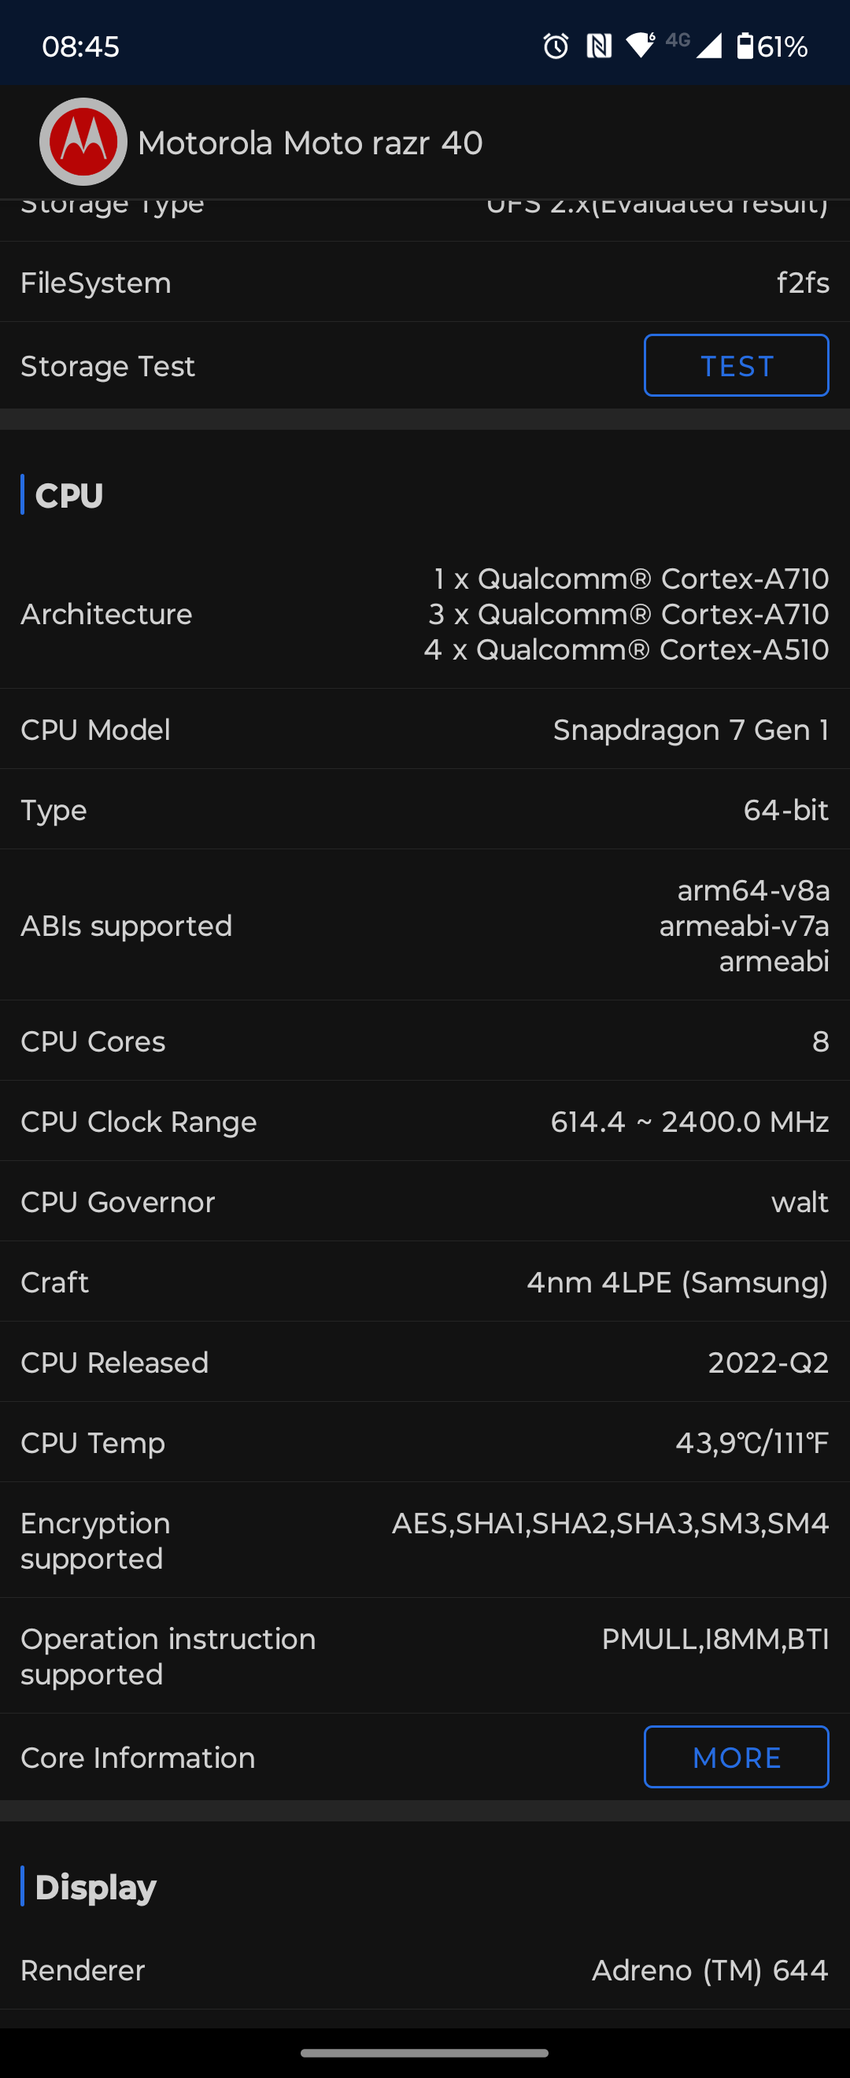Open Core Information with MORE button
The image size is (850, 2078).
pyautogui.click(x=736, y=1757)
